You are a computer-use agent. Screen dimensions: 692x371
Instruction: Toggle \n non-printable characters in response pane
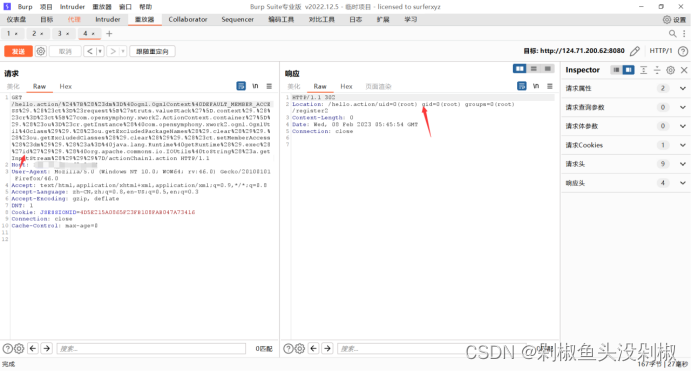tap(536, 86)
